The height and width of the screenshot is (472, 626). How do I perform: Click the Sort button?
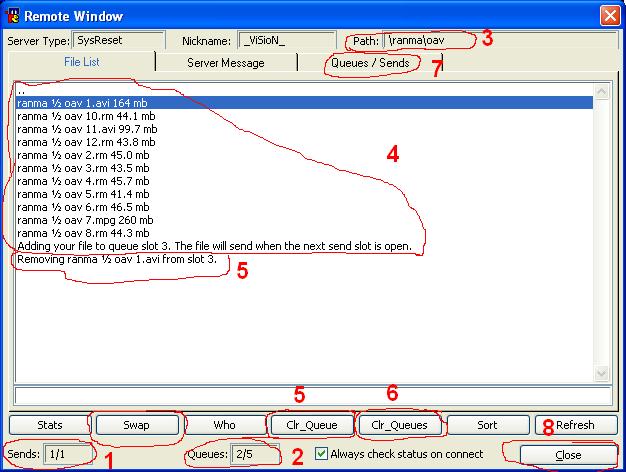(x=487, y=425)
